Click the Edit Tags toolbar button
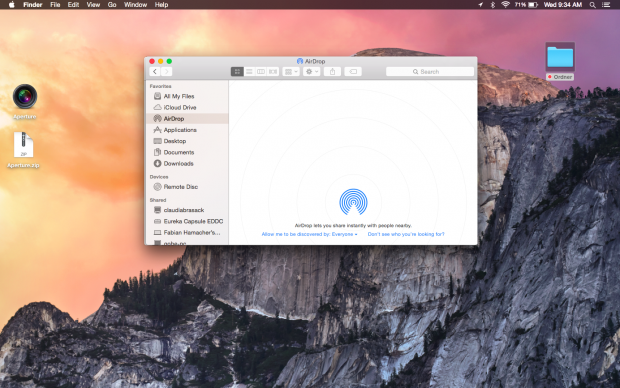The height and width of the screenshot is (388, 620). 353,72
